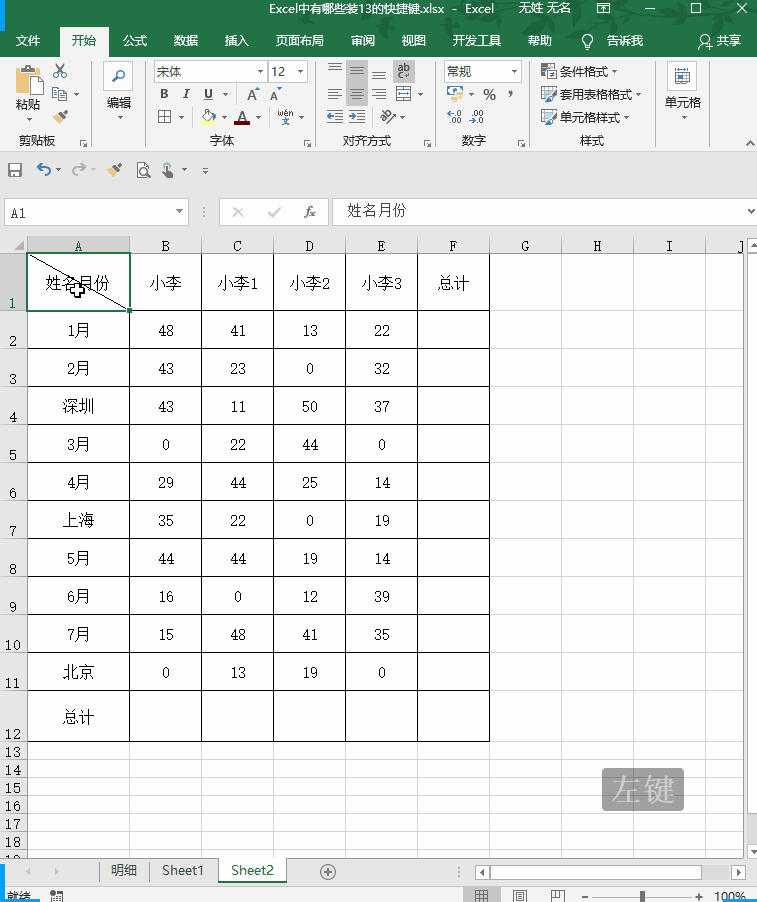Open the Name Box dropdown arrow
This screenshot has width=757, height=902.
click(179, 212)
